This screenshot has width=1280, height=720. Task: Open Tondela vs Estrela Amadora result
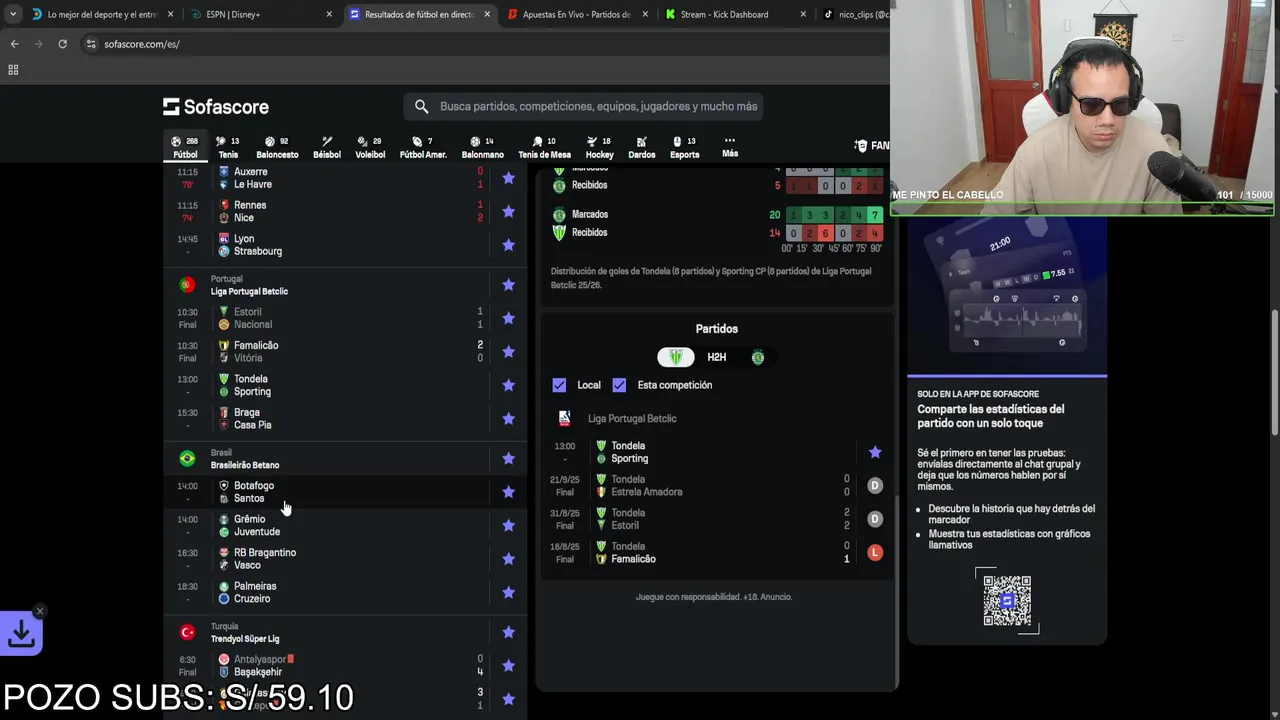click(x=717, y=486)
